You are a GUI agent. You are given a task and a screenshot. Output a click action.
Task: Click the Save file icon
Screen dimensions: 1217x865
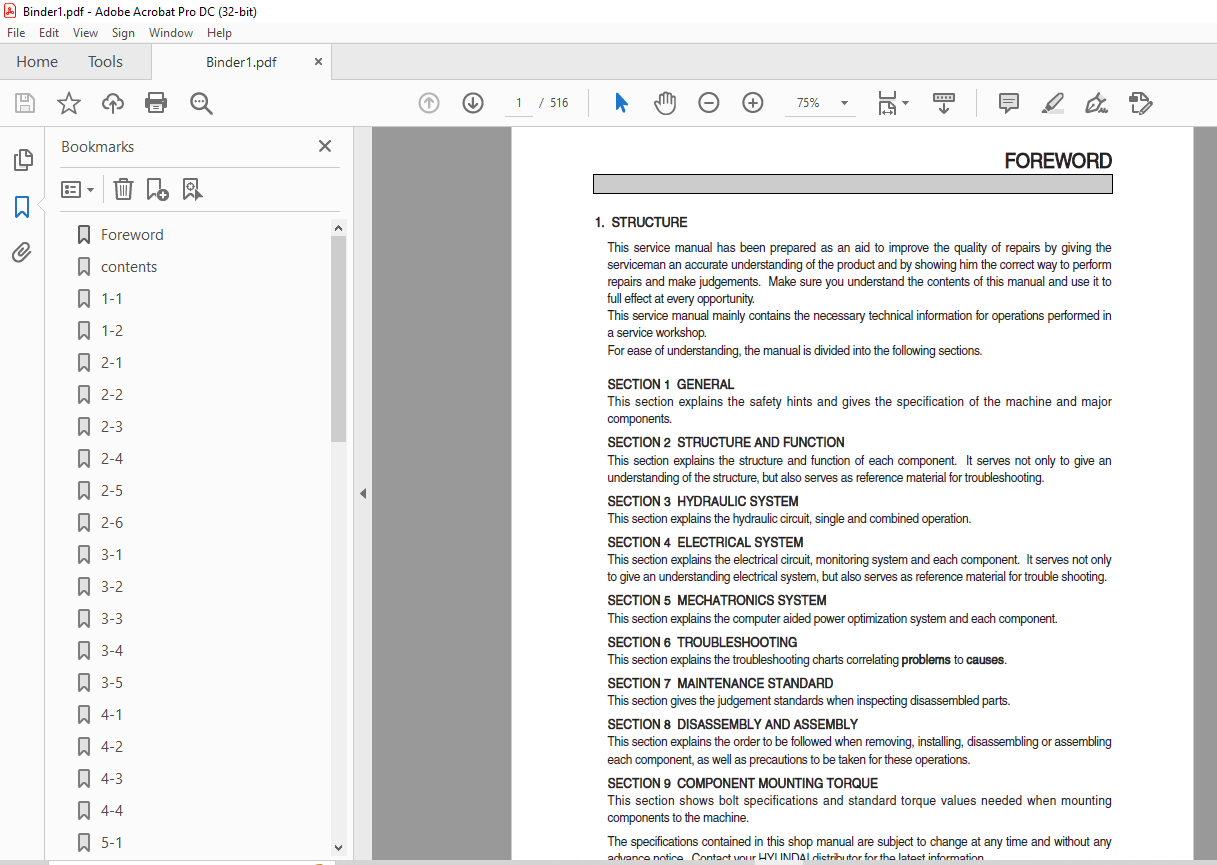(x=25, y=103)
